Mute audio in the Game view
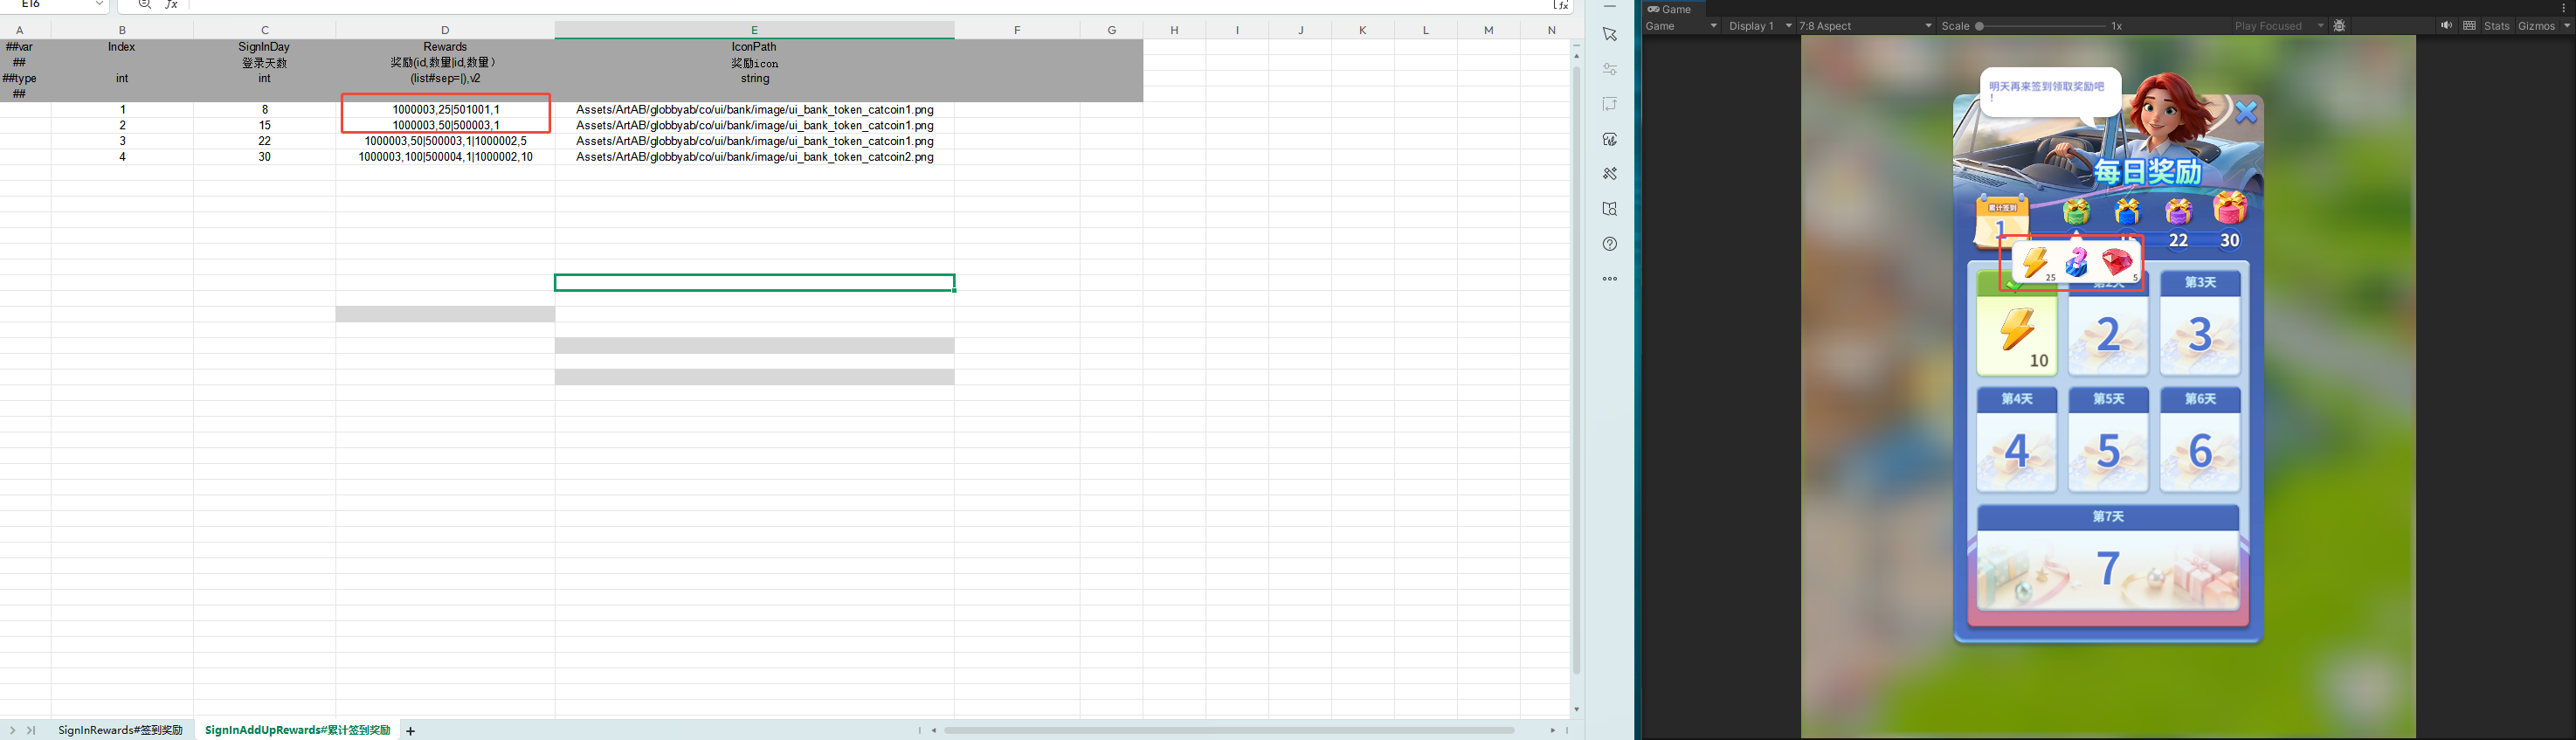This screenshot has width=2576, height=740. 2446,26
